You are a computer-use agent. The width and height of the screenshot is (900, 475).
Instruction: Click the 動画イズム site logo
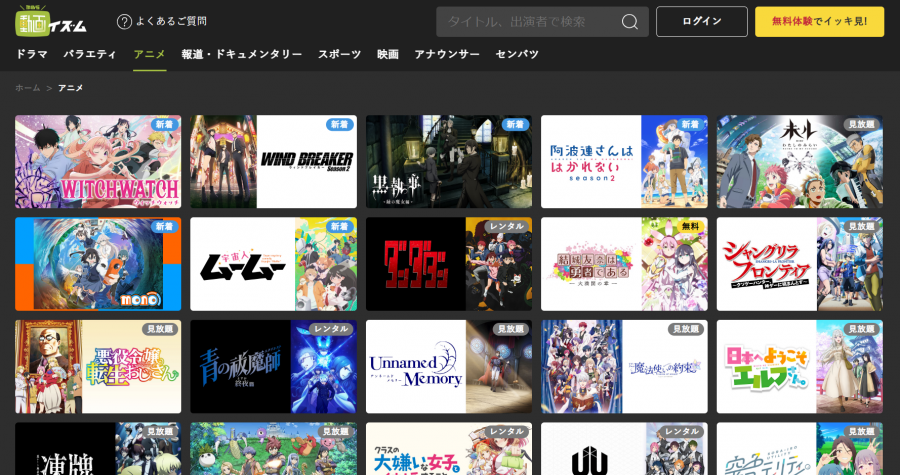coord(51,21)
